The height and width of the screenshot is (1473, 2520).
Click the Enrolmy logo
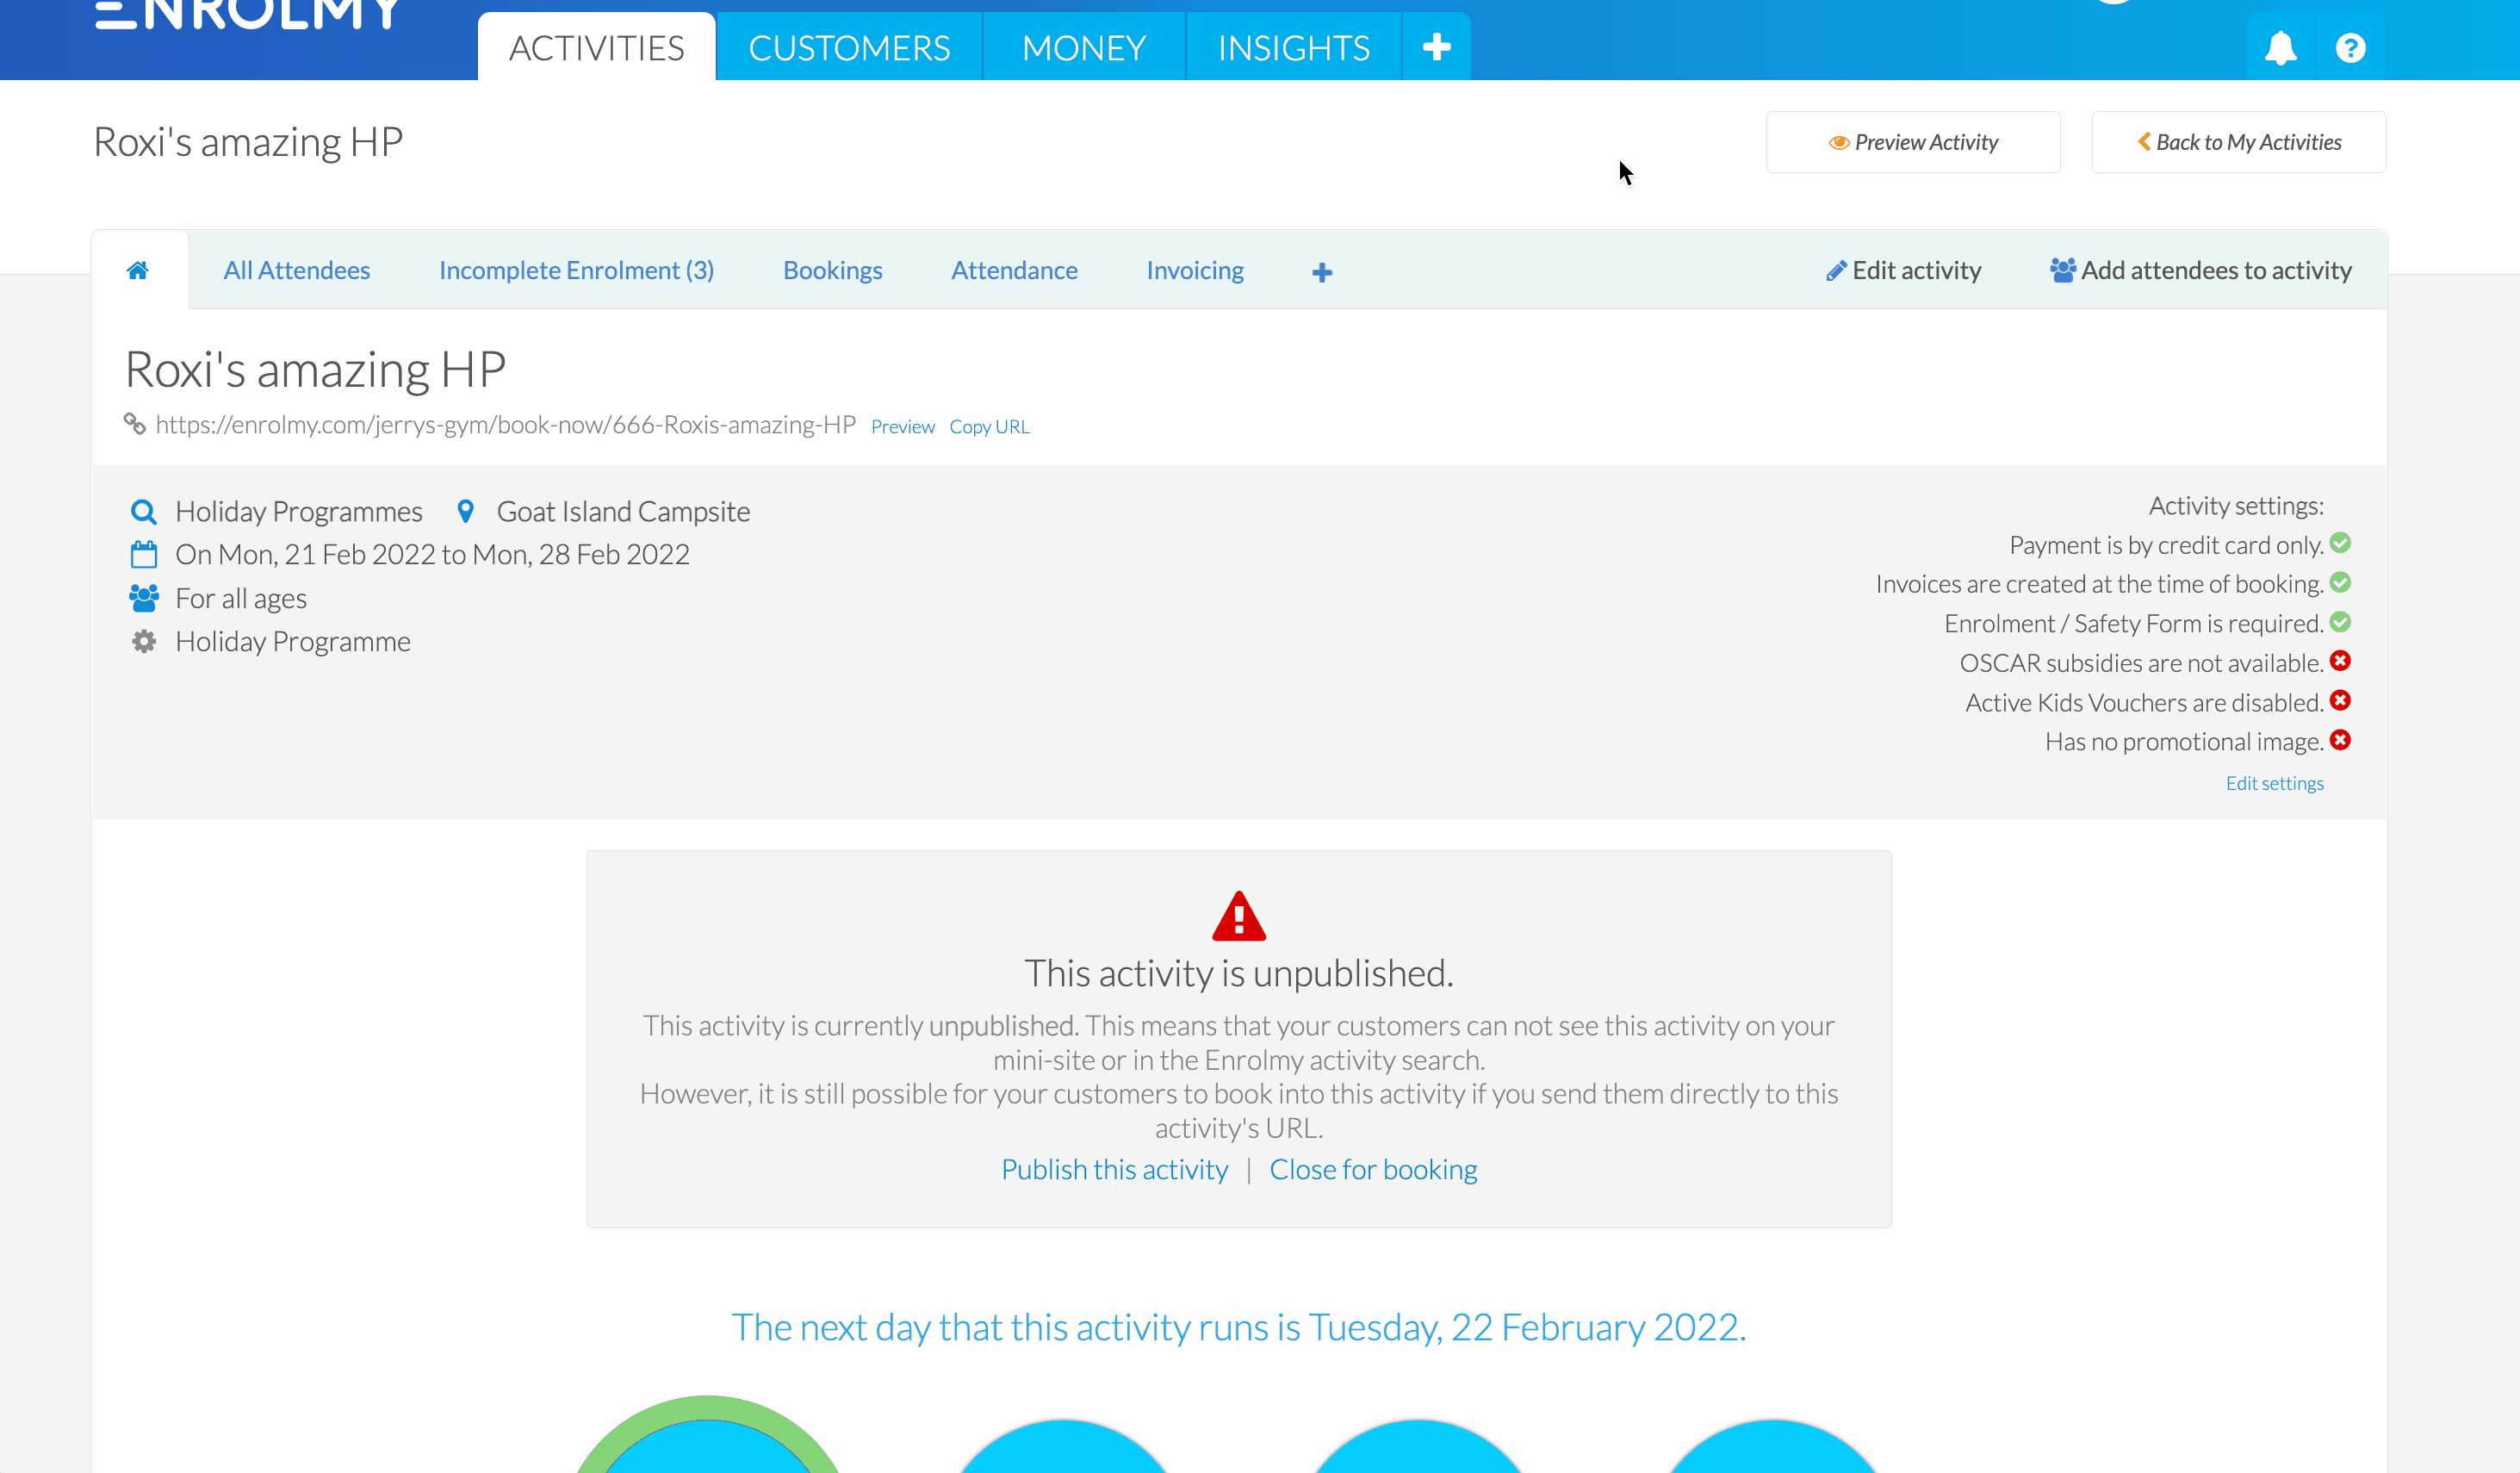[248, 15]
